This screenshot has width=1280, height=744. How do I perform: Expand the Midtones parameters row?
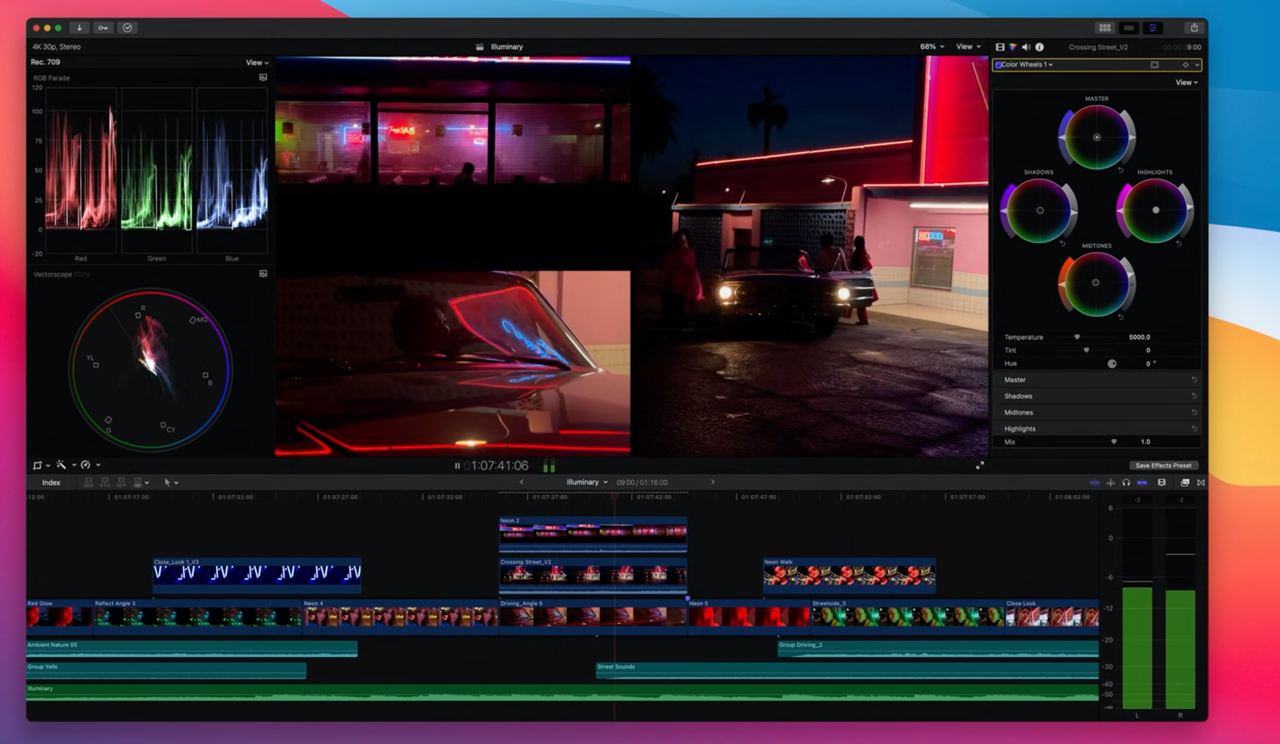[x=1097, y=412]
